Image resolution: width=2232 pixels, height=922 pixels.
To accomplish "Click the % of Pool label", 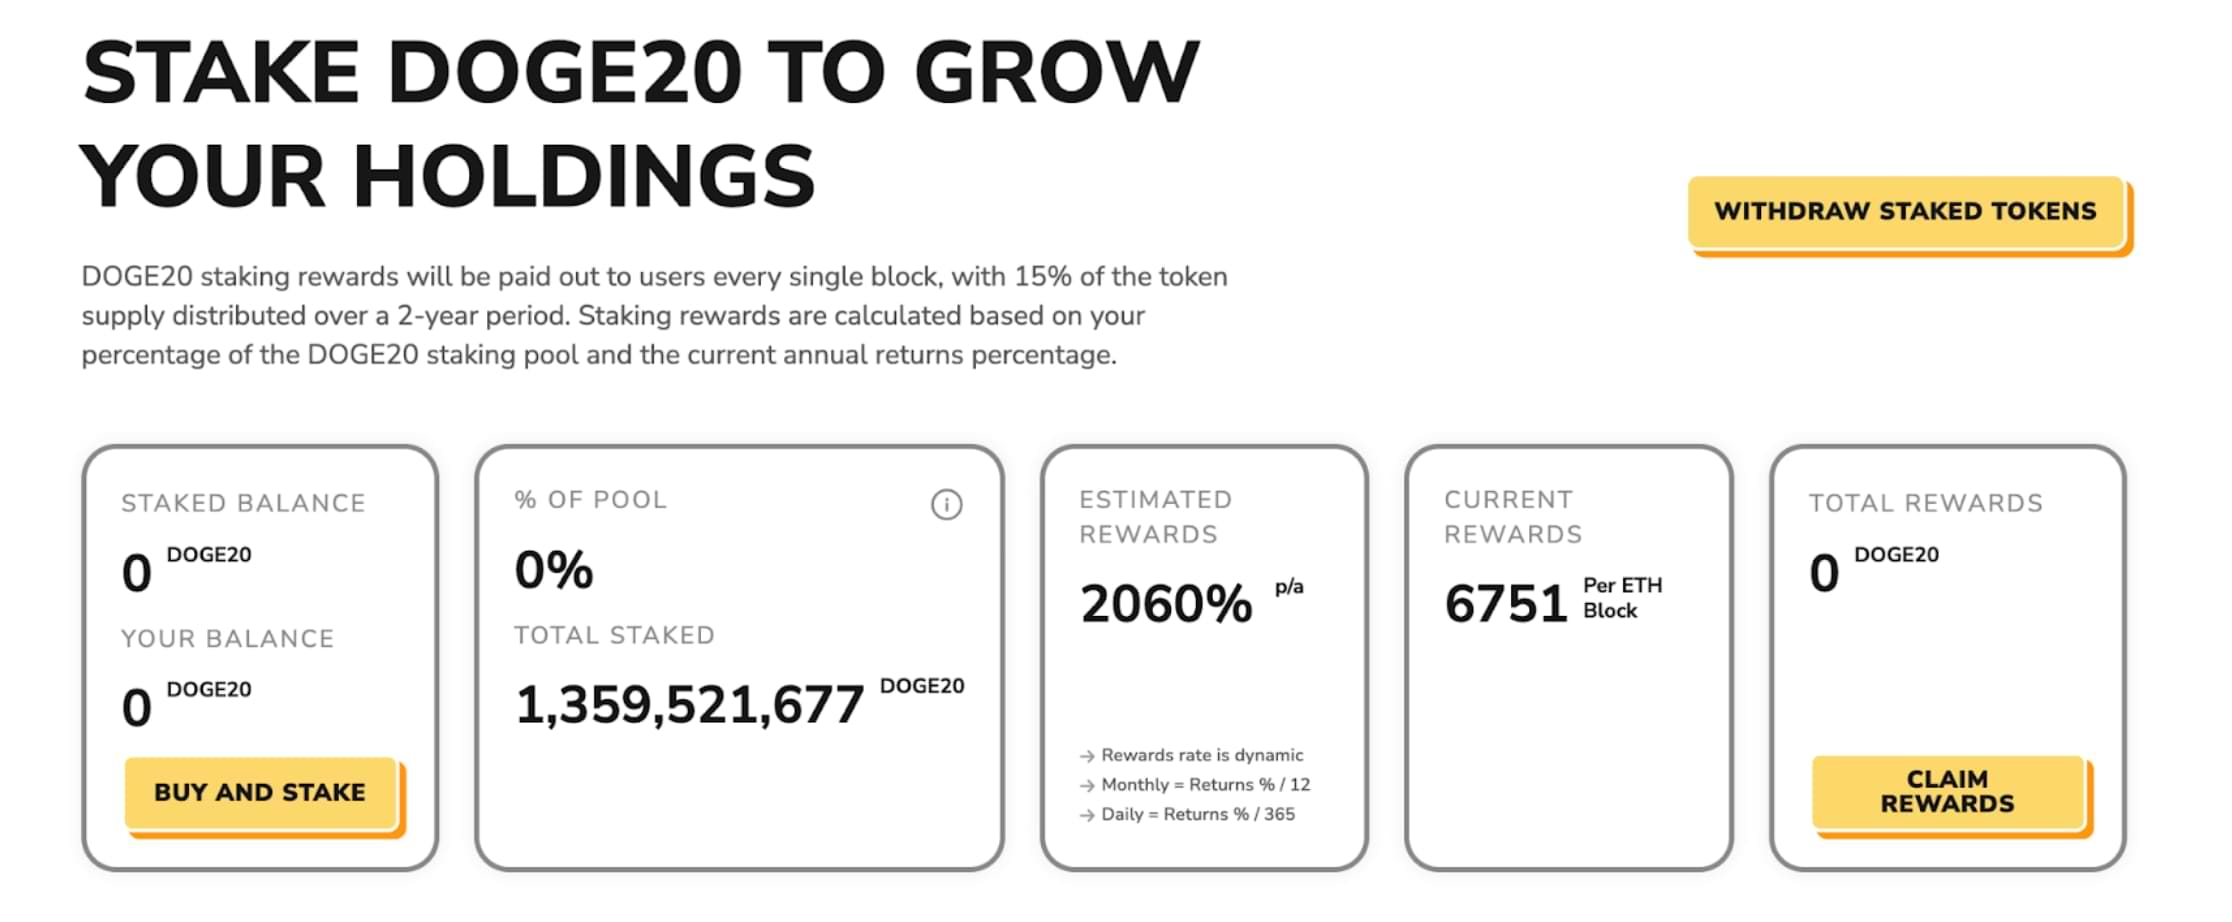I will pyautogui.click(x=590, y=500).
